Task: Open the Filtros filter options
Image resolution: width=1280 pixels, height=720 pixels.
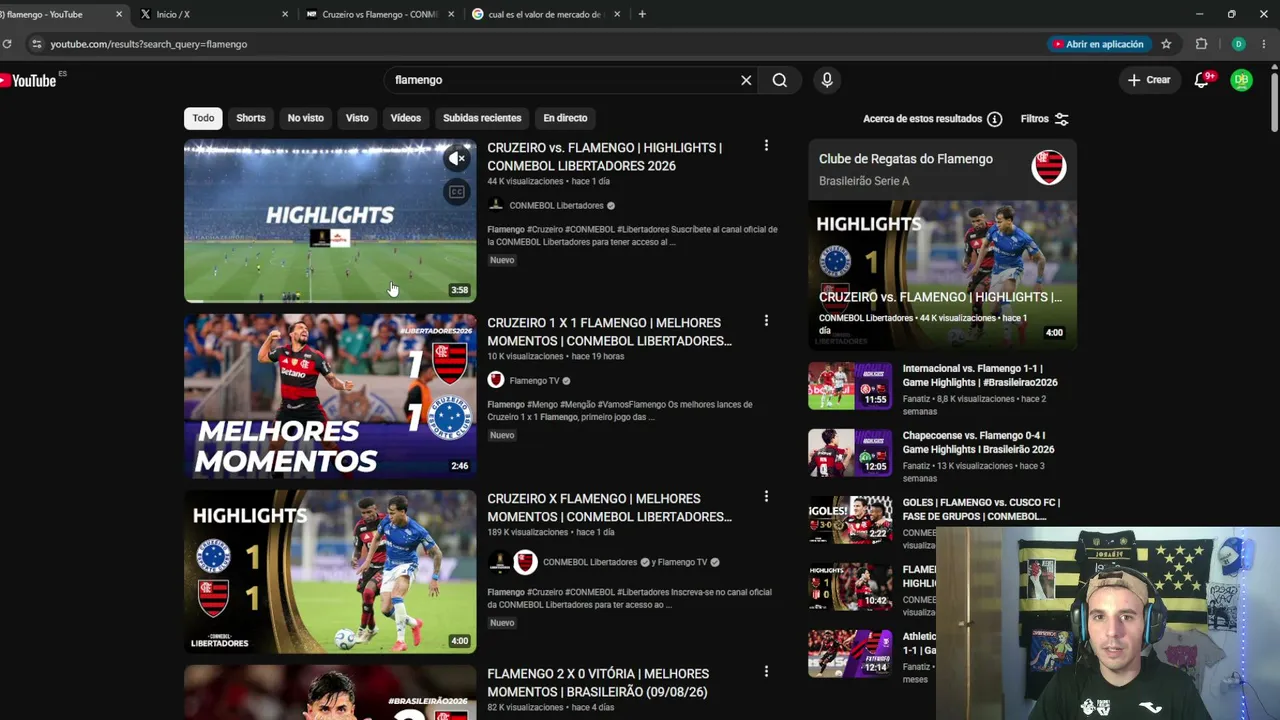Action: 1044,119
